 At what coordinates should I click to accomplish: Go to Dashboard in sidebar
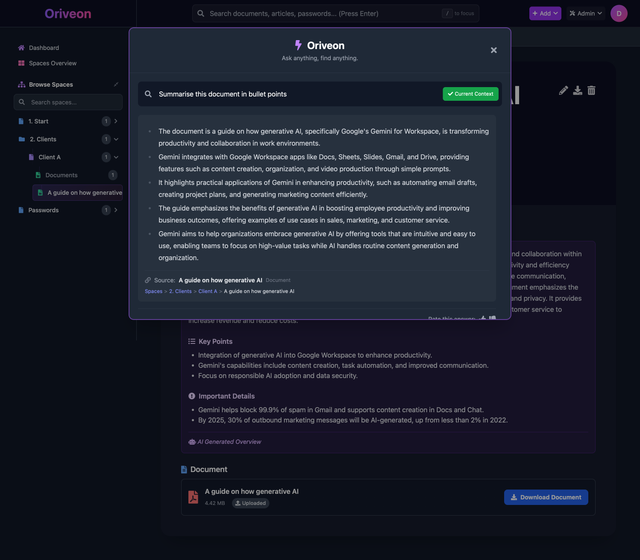click(44, 48)
